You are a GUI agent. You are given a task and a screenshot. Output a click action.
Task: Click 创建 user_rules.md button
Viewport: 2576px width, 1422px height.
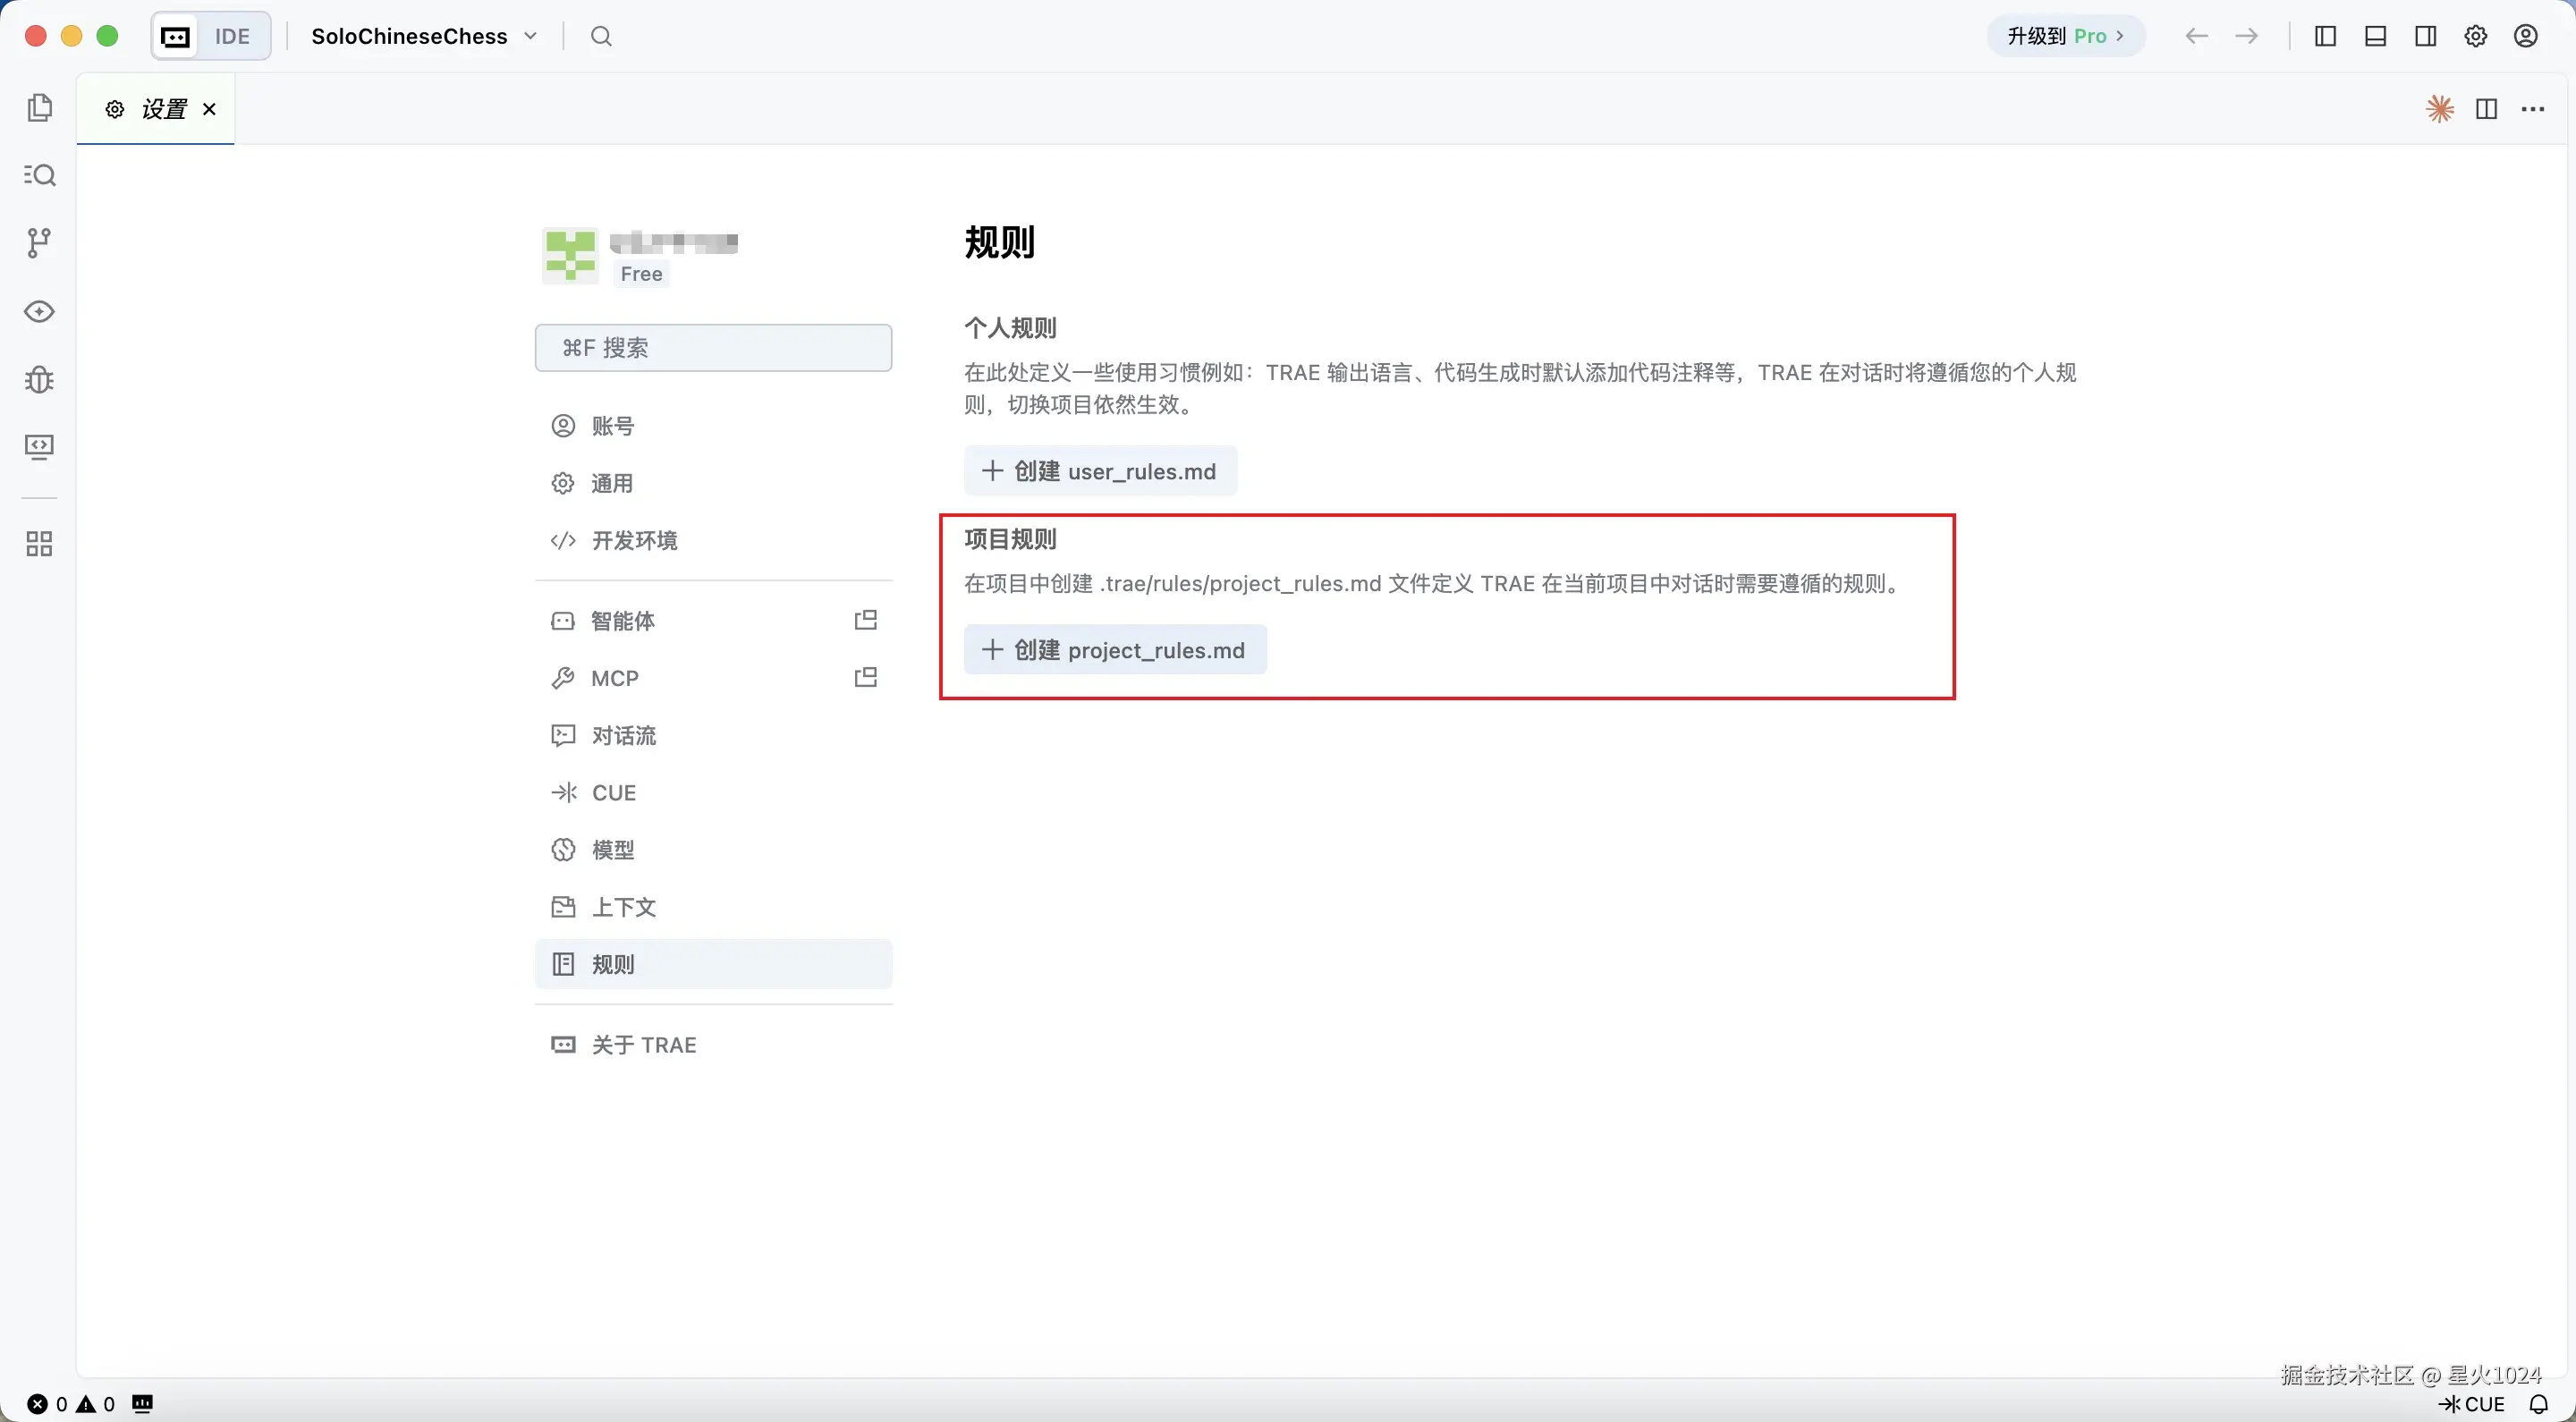click(1100, 471)
